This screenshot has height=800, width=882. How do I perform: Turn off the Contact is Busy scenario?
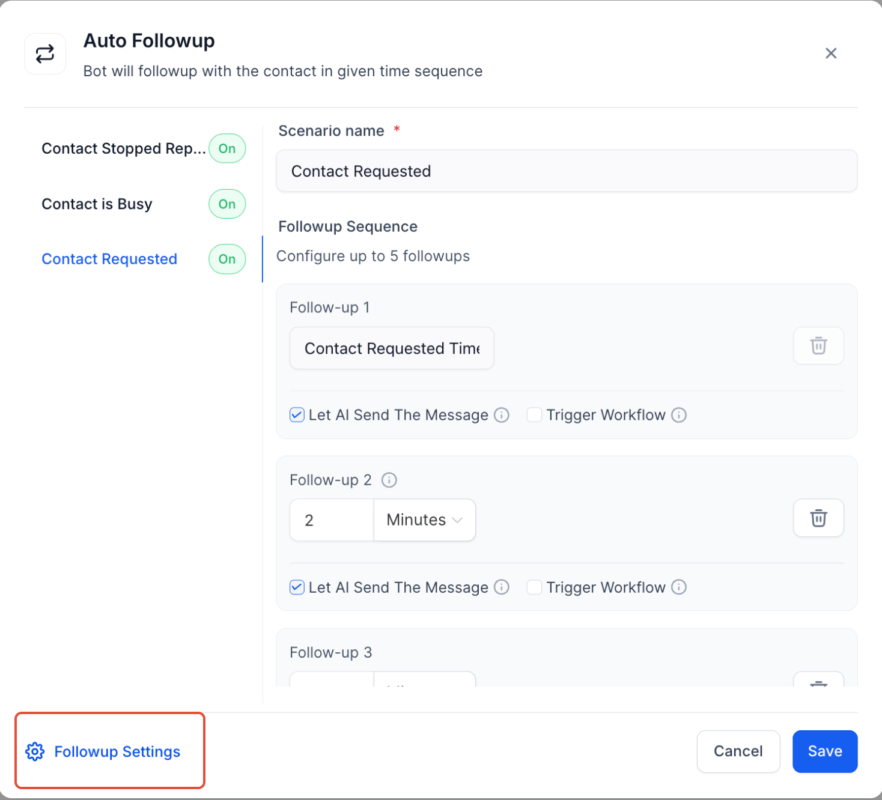coord(226,204)
